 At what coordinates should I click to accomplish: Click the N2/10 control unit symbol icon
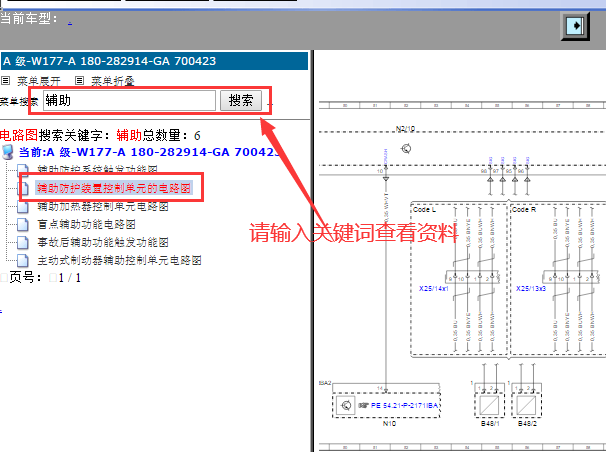[x=406, y=148]
